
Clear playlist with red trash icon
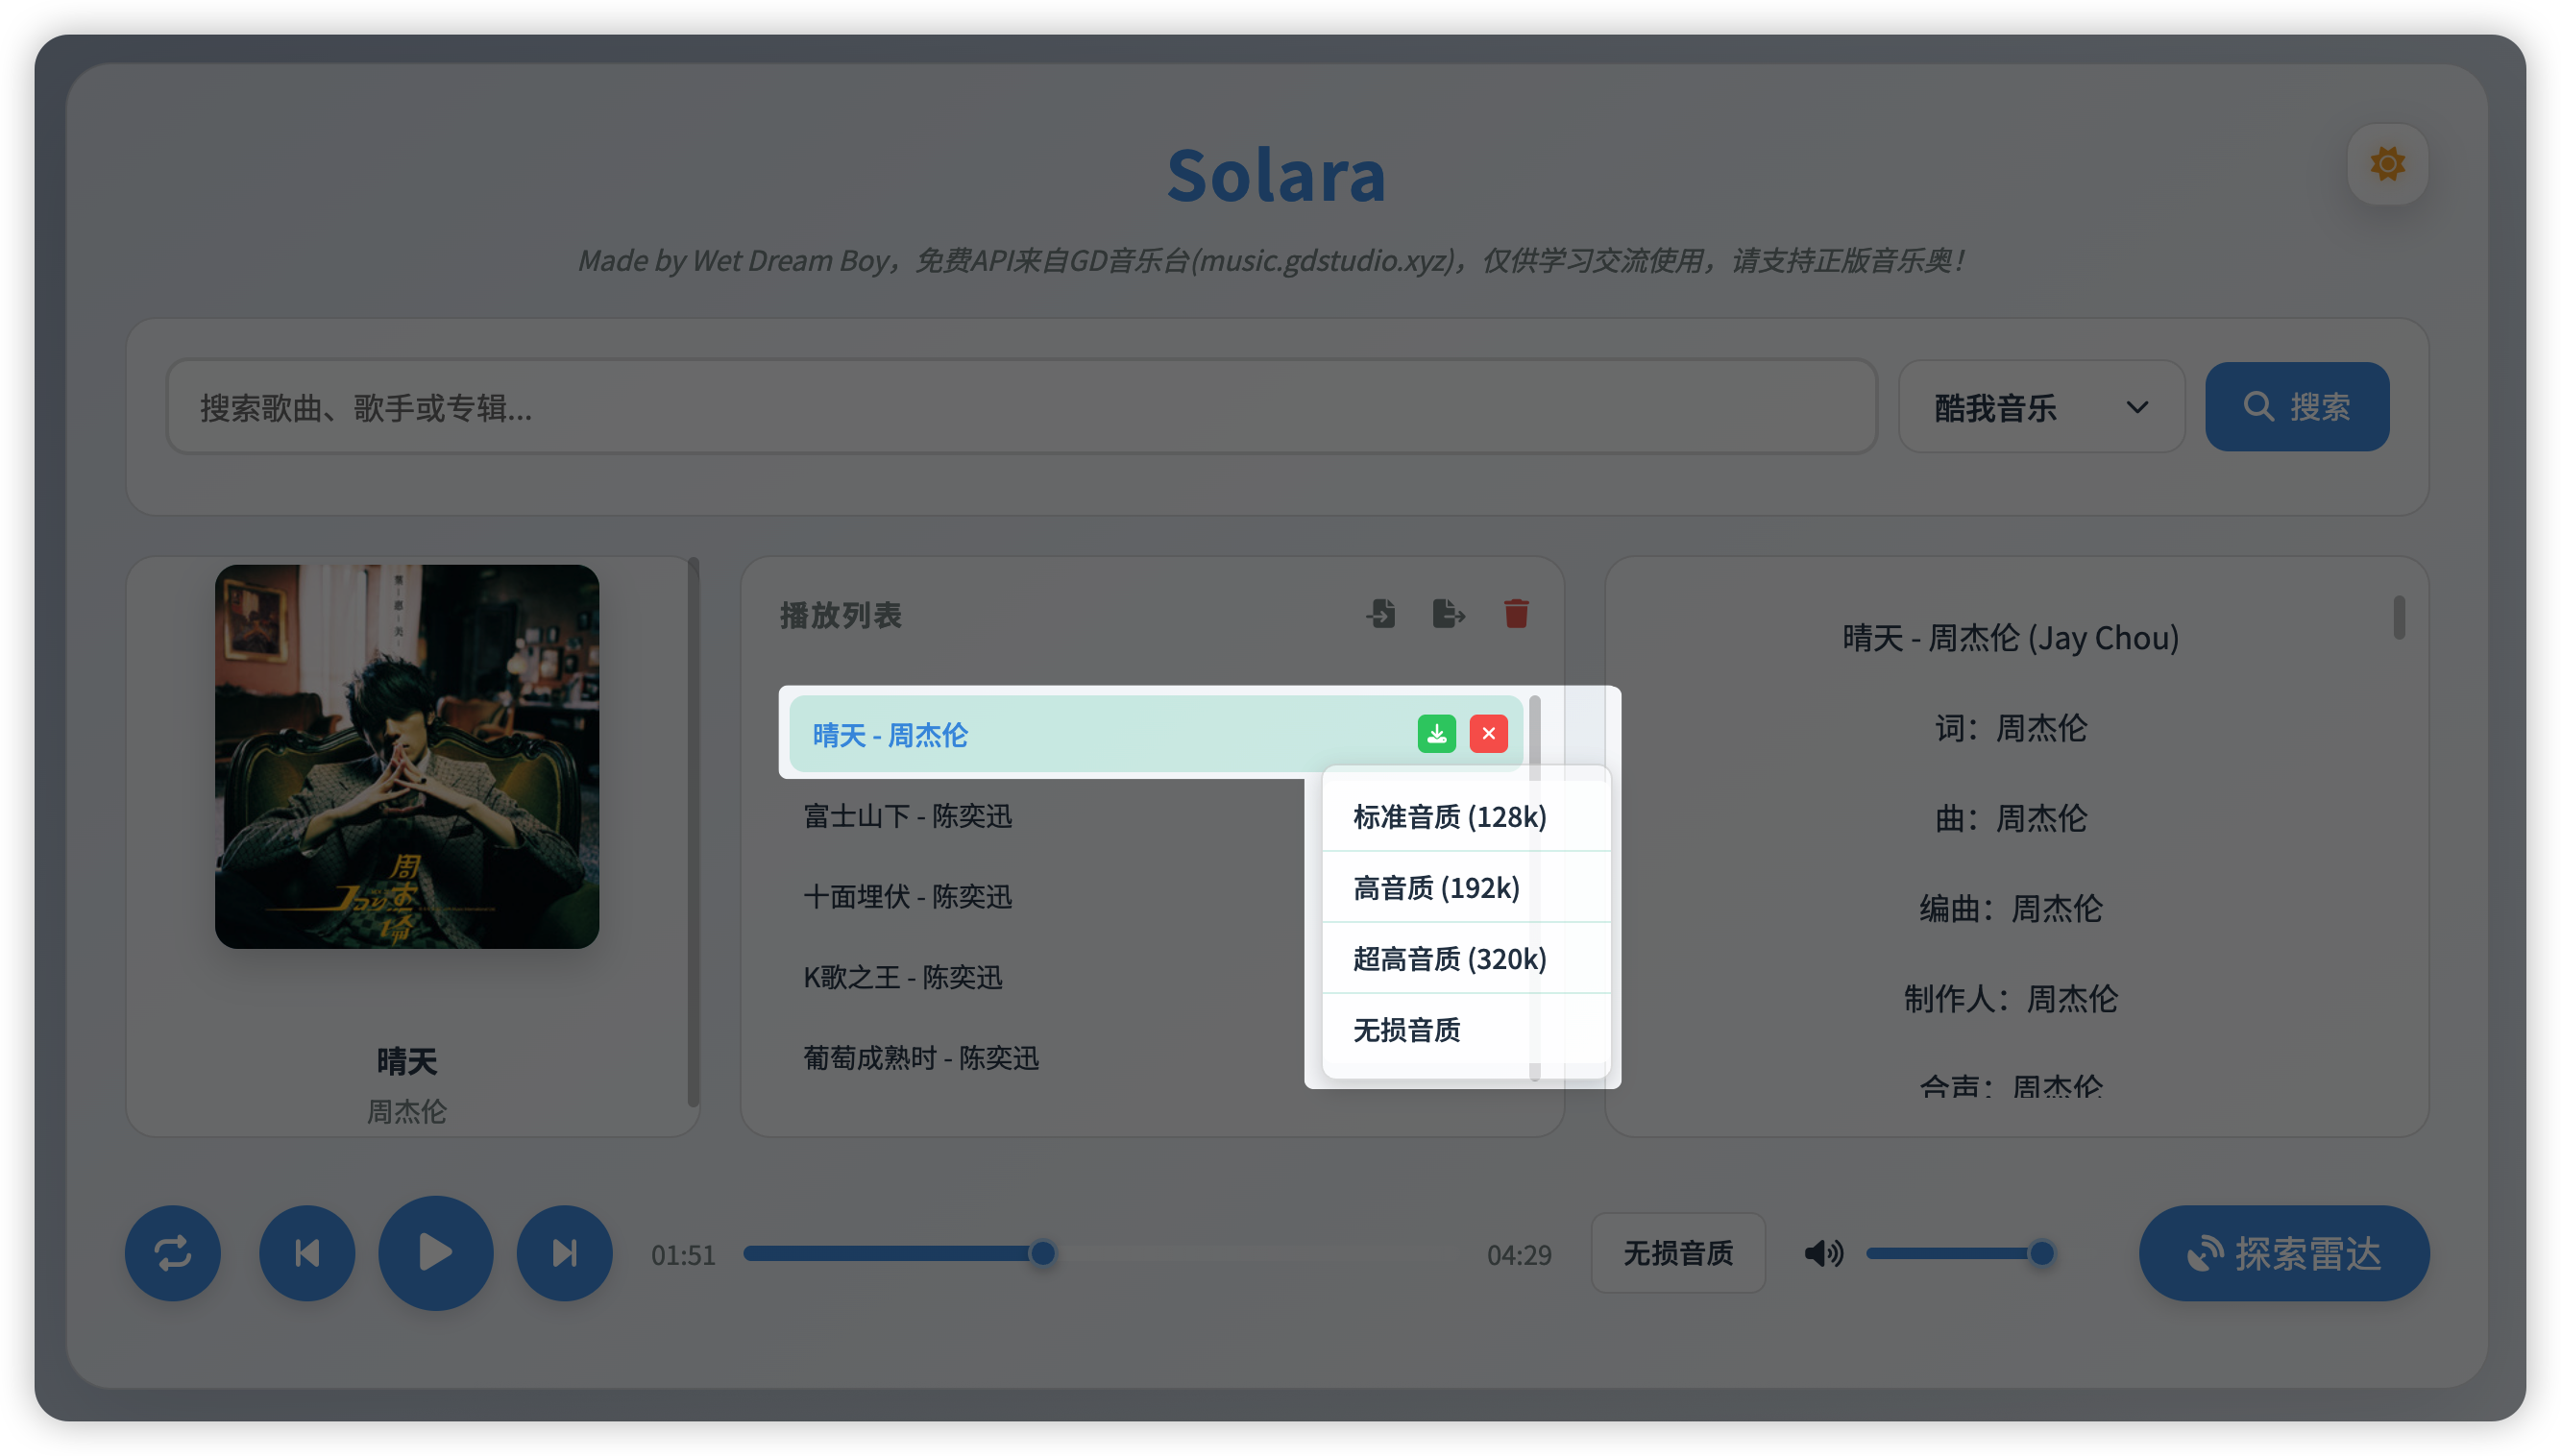point(1516,613)
